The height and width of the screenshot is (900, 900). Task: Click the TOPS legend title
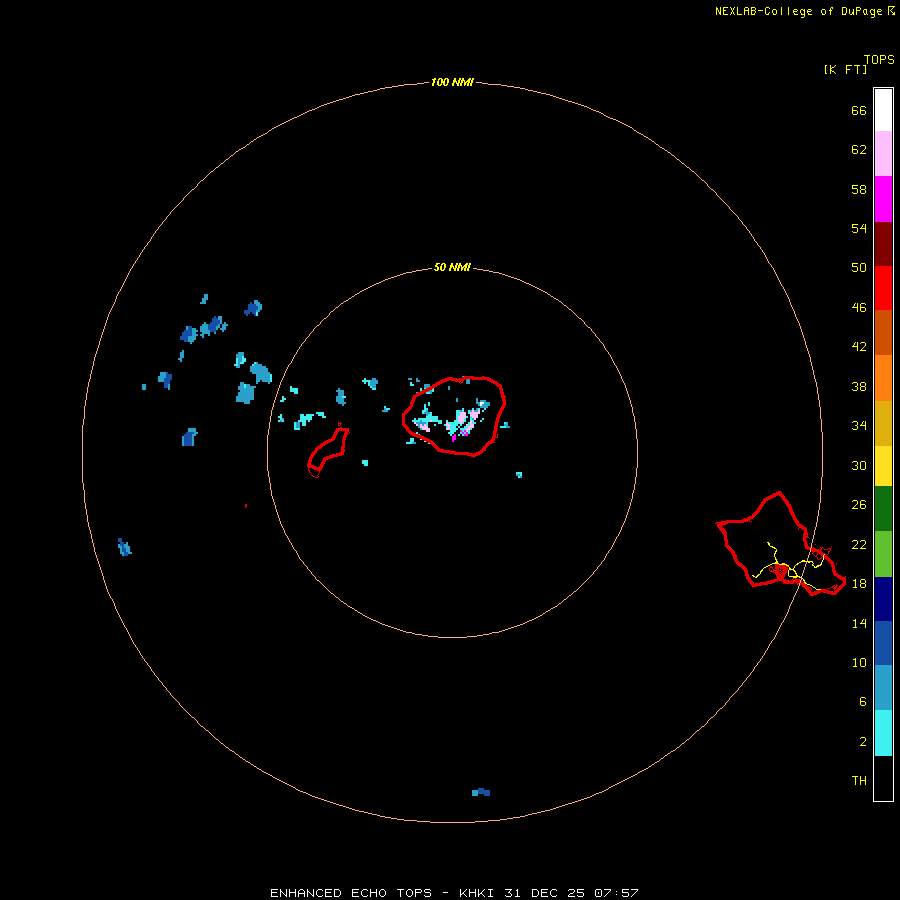[x=879, y=59]
